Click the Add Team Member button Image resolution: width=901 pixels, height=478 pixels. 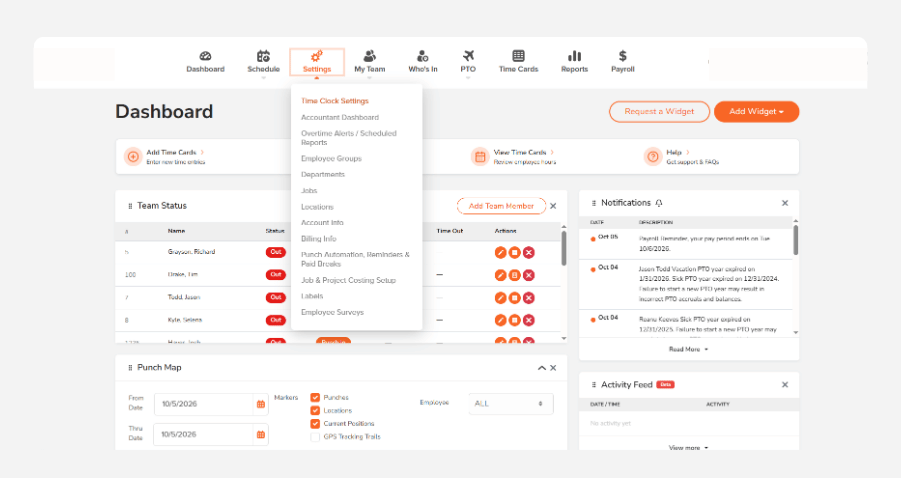501,206
